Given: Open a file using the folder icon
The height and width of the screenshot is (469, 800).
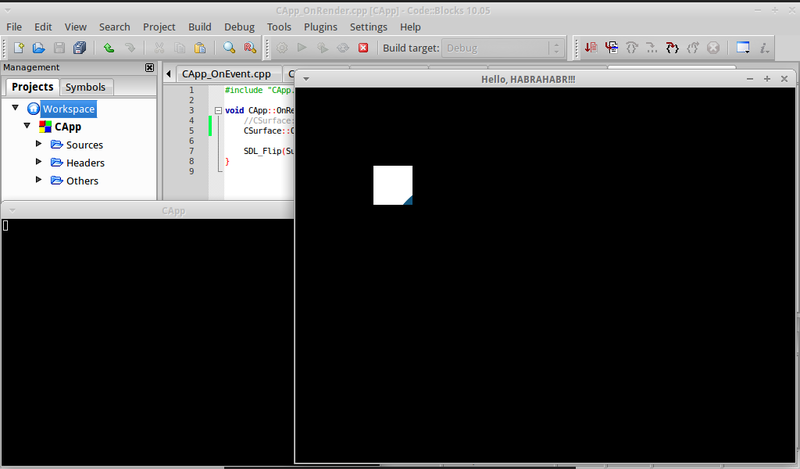Looking at the screenshot, I should click(x=39, y=48).
